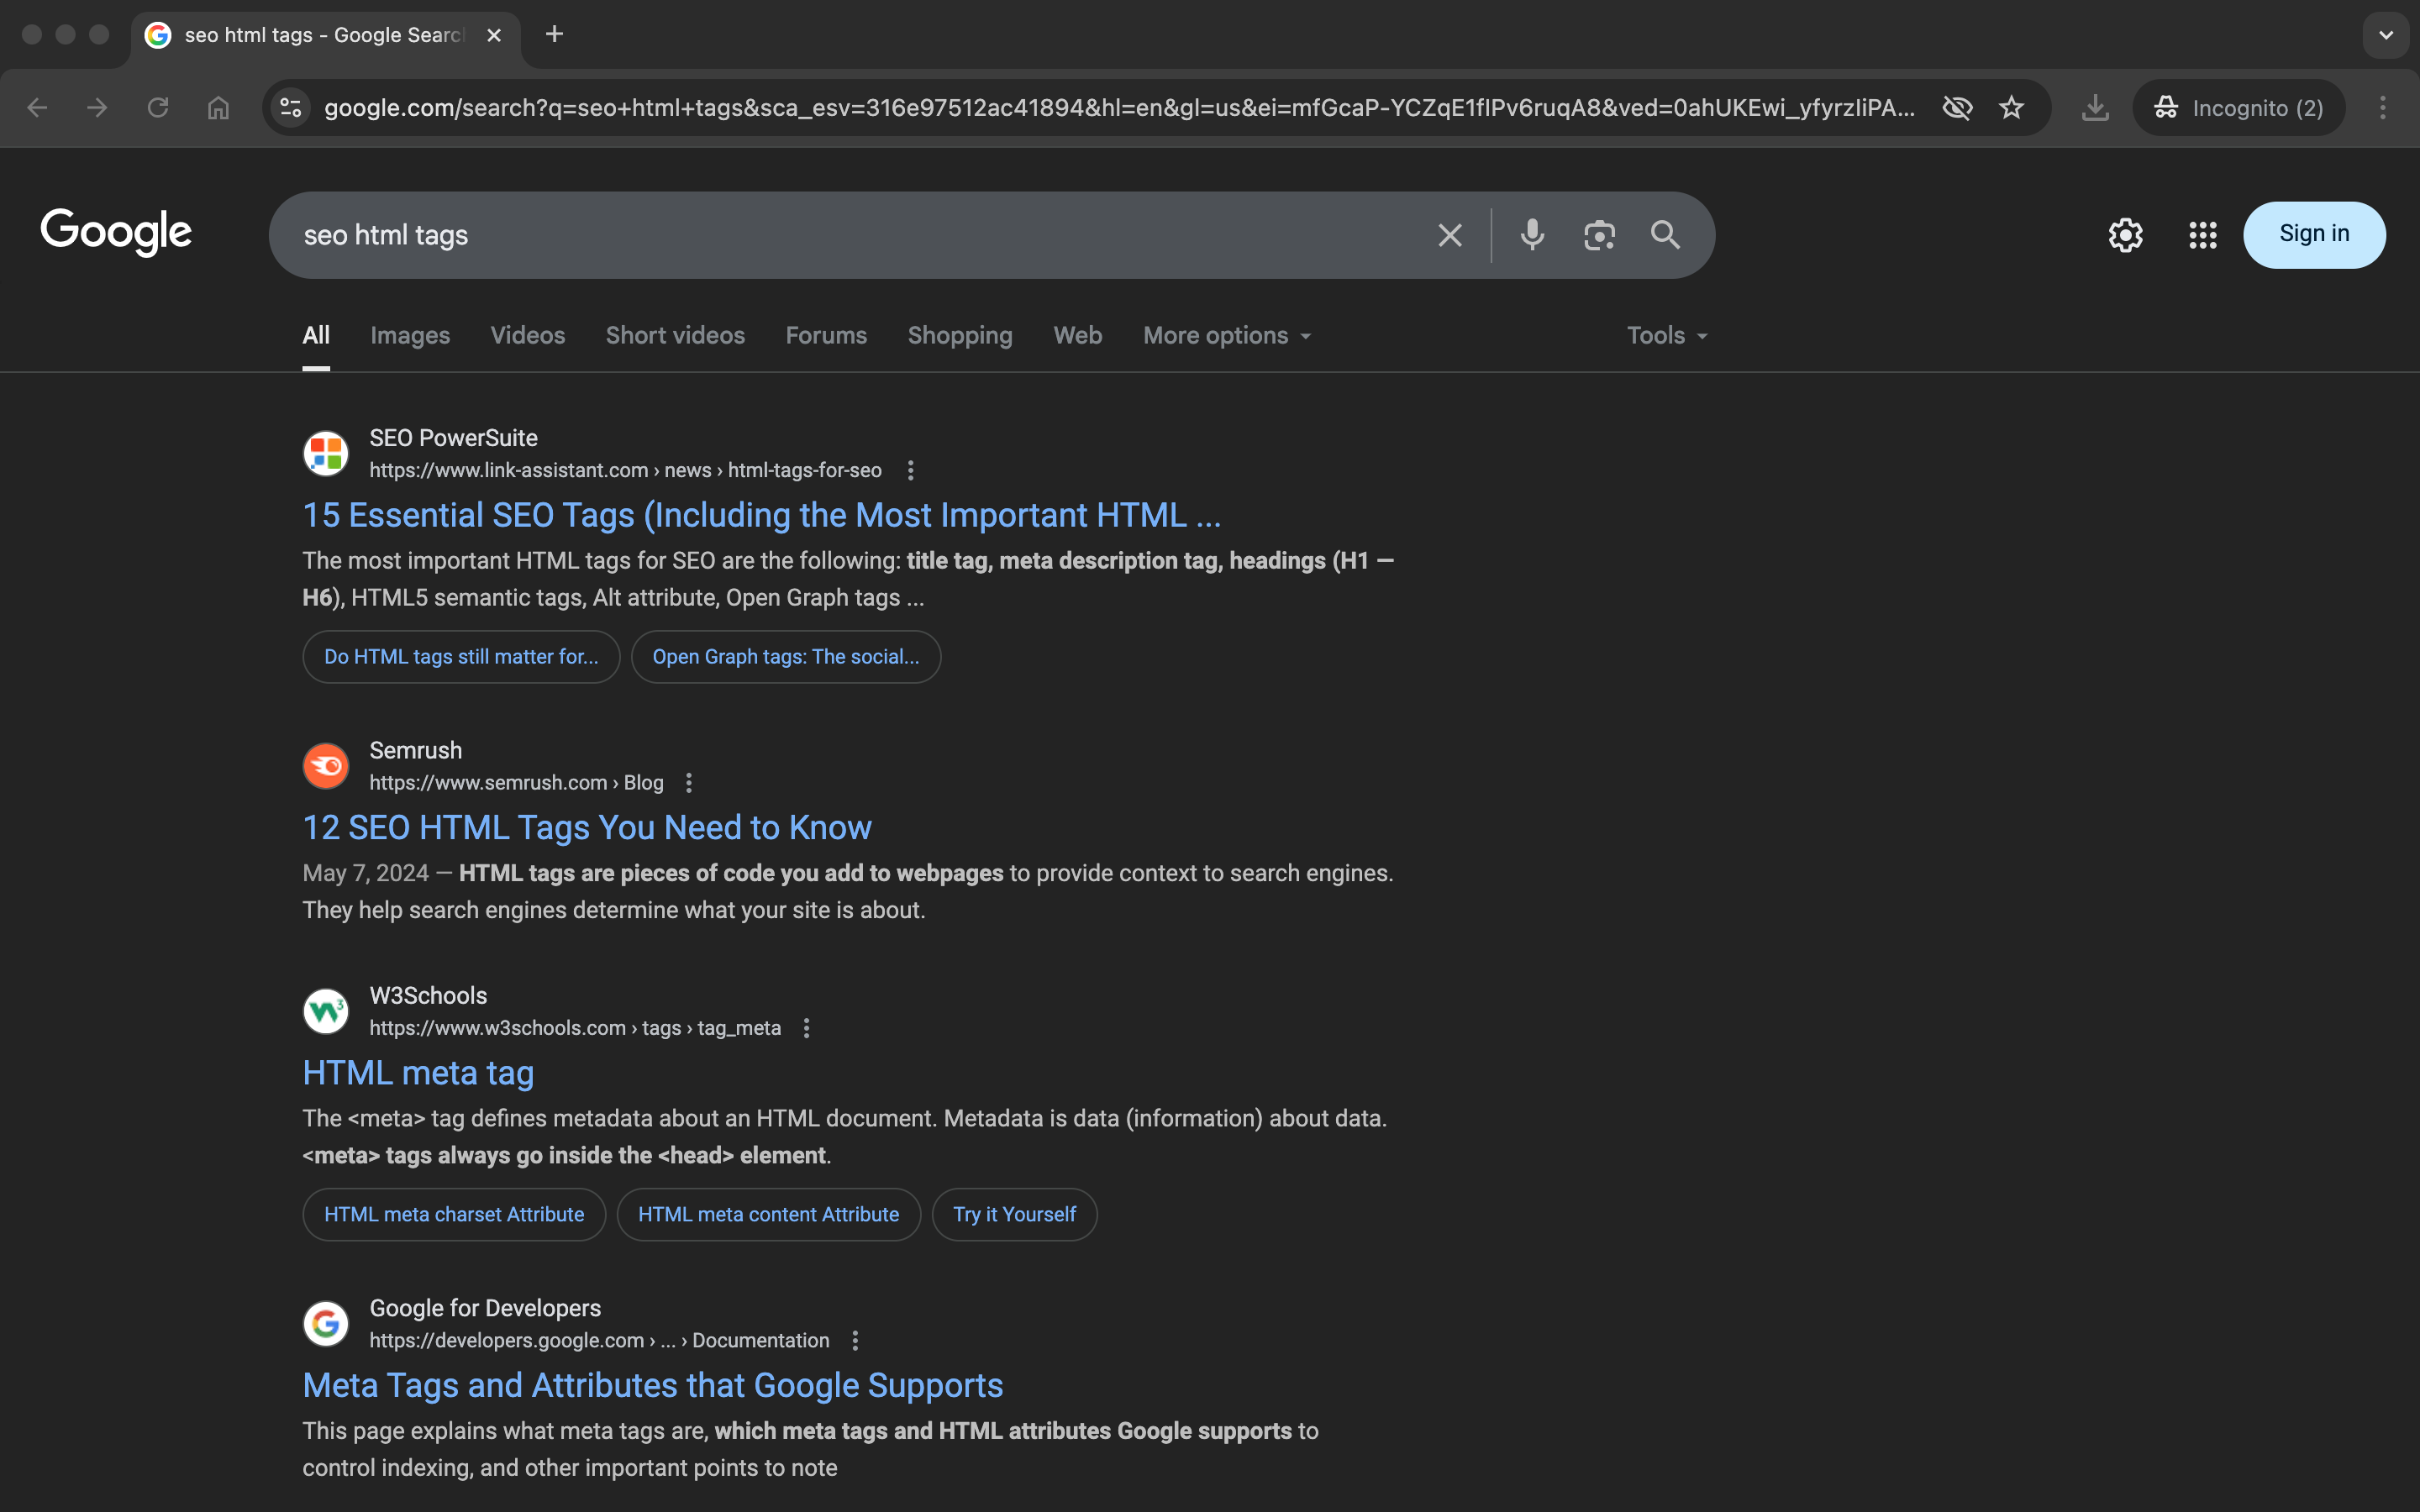Viewport: 2420px width, 1512px height.
Task: View site information icon in address bar
Action: (x=291, y=108)
